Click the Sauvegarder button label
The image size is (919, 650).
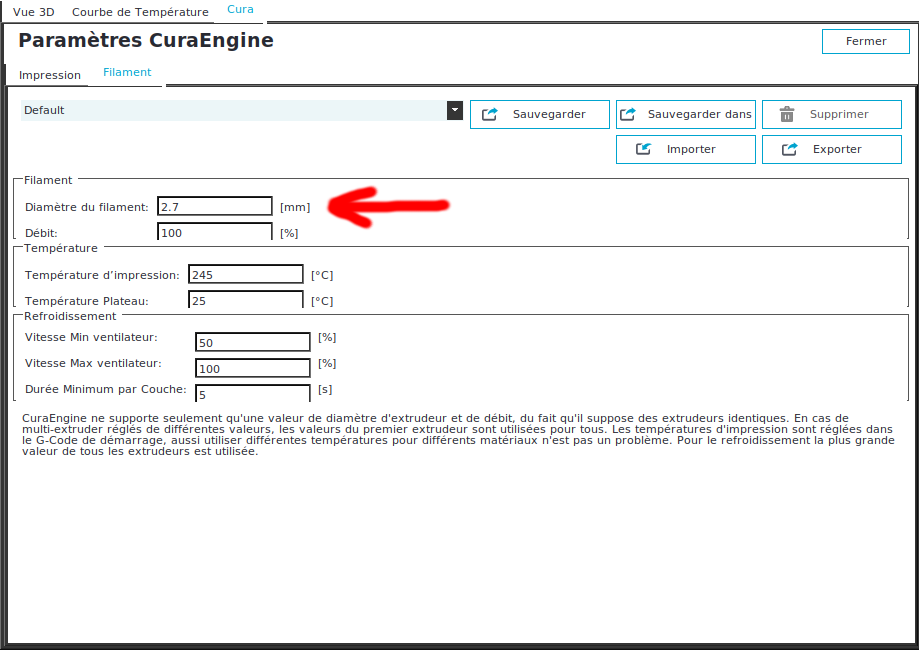pyautogui.click(x=549, y=114)
